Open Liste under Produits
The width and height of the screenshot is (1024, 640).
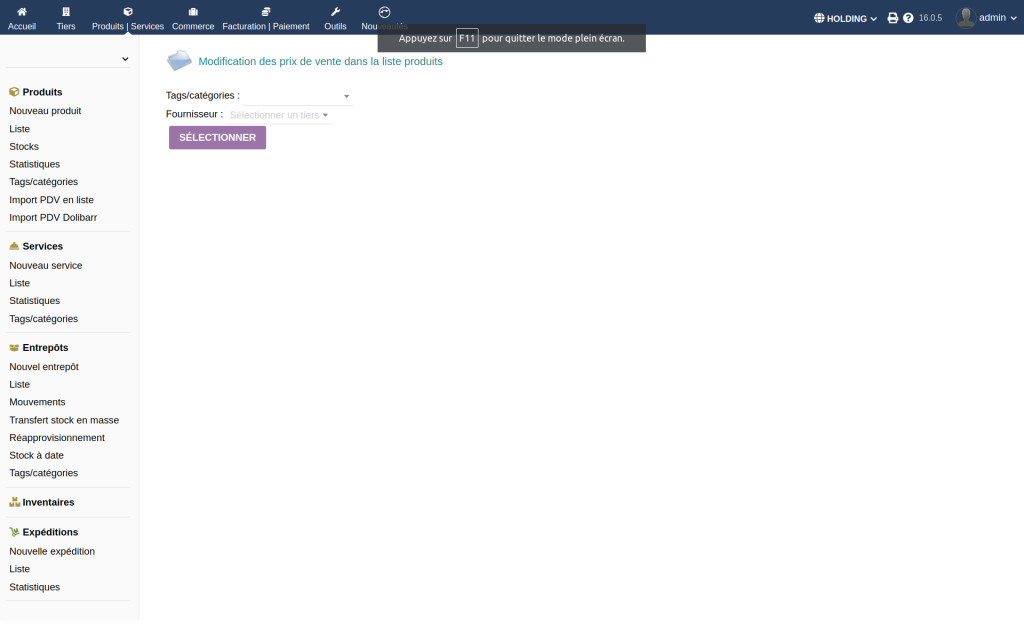point(20,129)
